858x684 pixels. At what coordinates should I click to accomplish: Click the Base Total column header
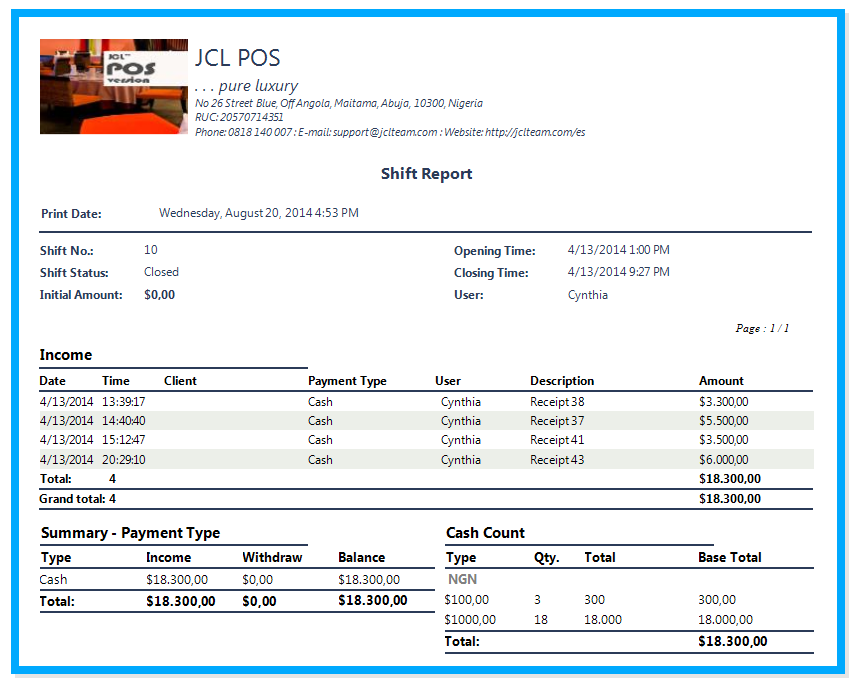click(729, 558)
